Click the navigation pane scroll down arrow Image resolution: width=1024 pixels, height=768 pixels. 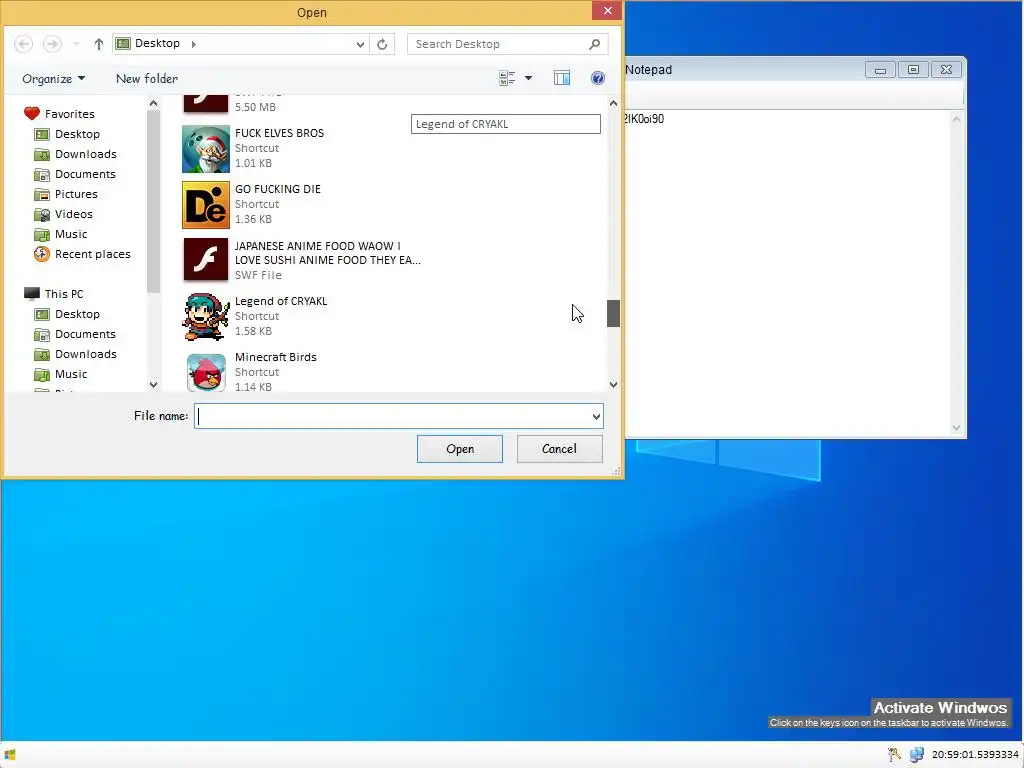pos(153,385)
